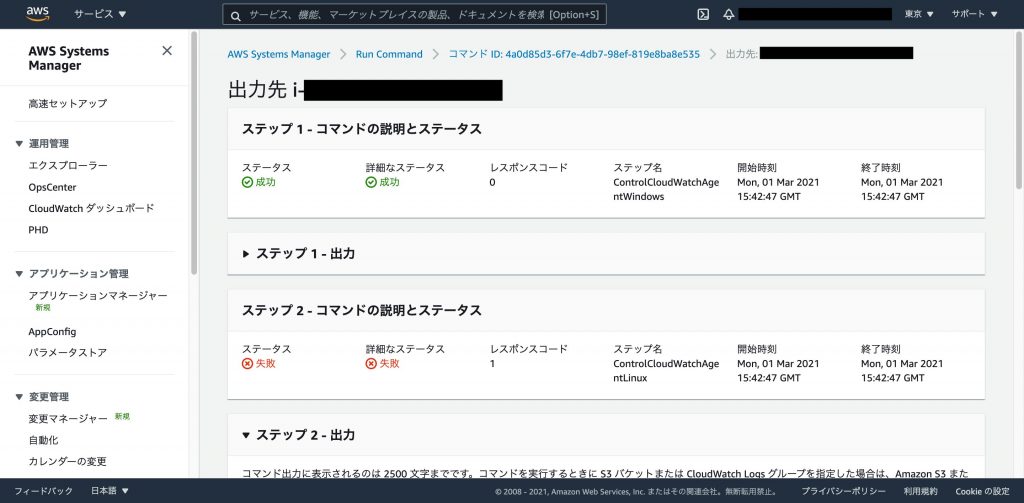1024x503 pixels.
Task: Collapse the 変更管理 section
Action: (19, 397)
